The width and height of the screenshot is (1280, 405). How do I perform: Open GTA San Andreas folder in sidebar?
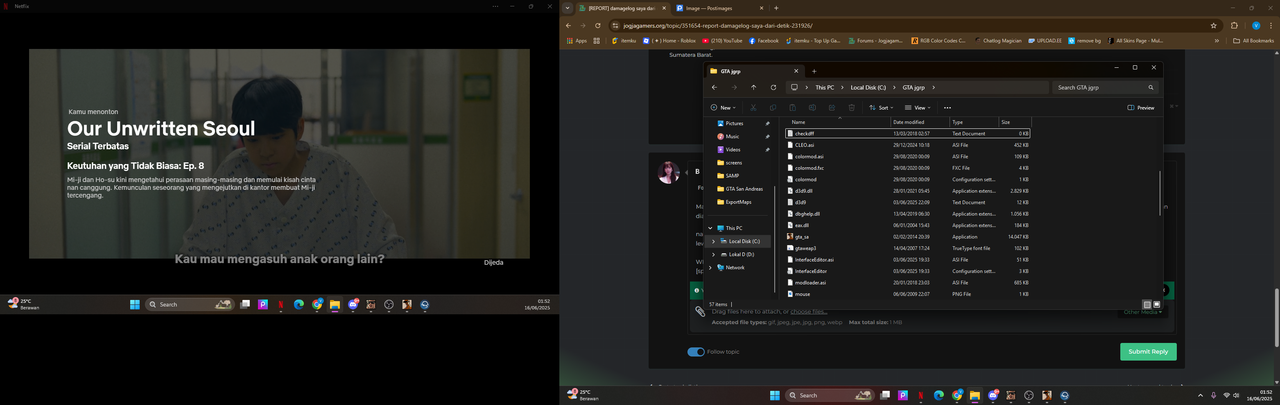coord(742,188)
